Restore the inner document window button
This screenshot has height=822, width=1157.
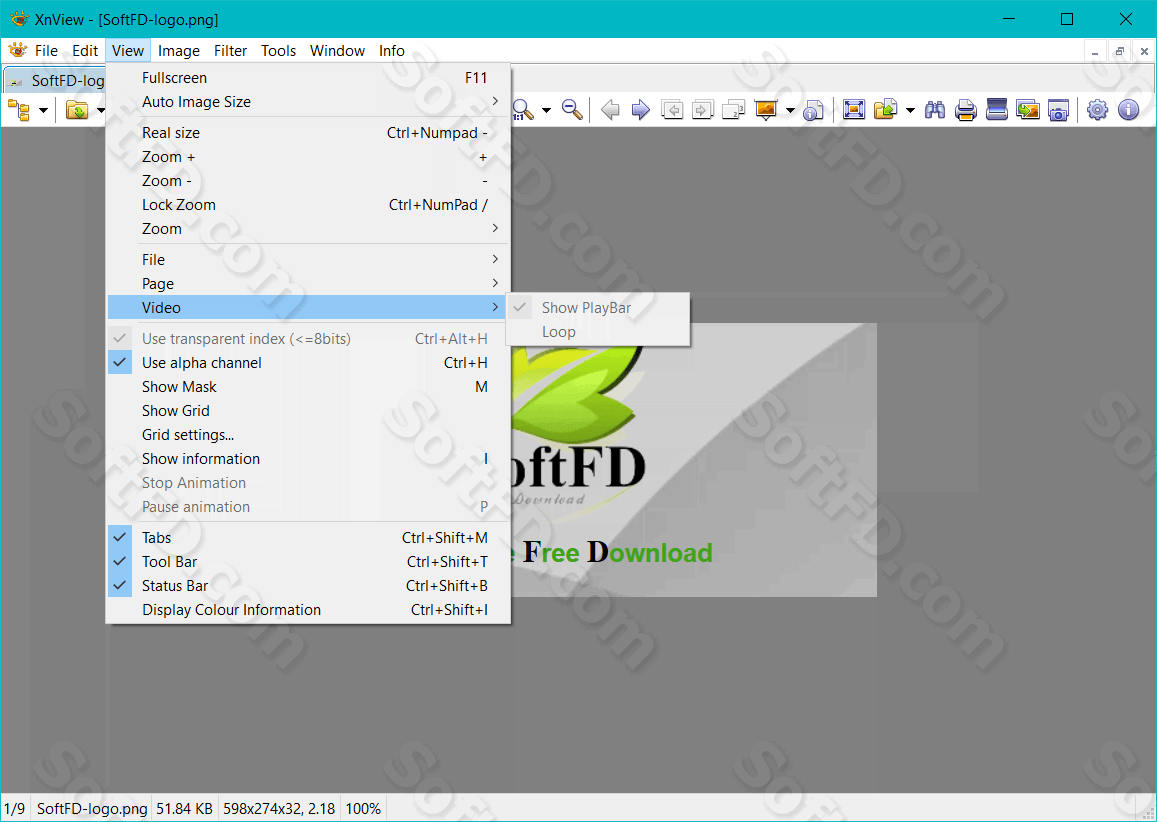(1119, 52)
